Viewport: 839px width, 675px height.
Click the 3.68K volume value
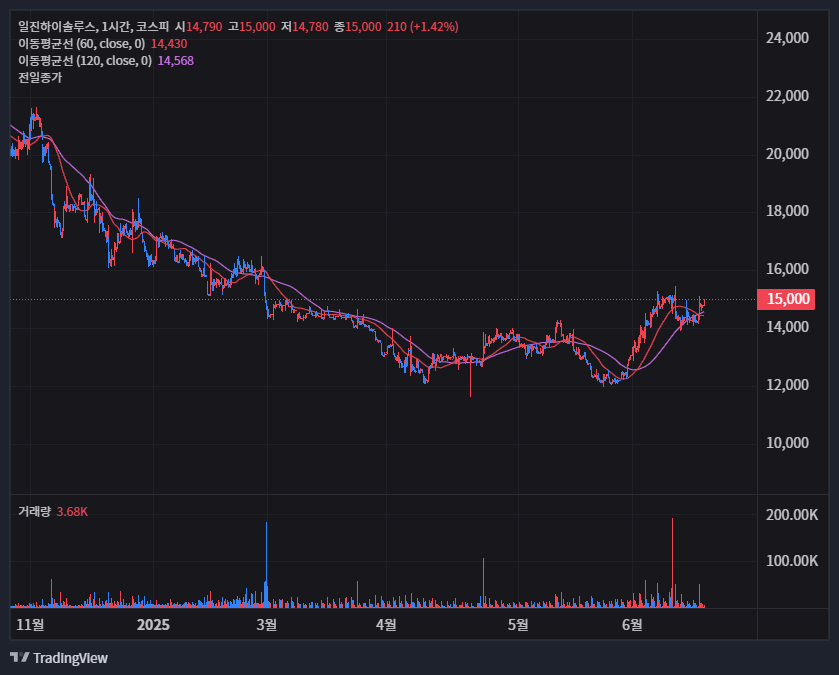click(x=72, y=512)
